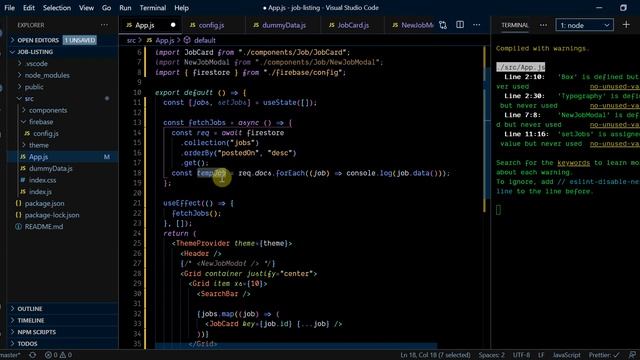Open index.css in the explorer
The width and height of the screenshot is (640, 360).
[42, 180]
